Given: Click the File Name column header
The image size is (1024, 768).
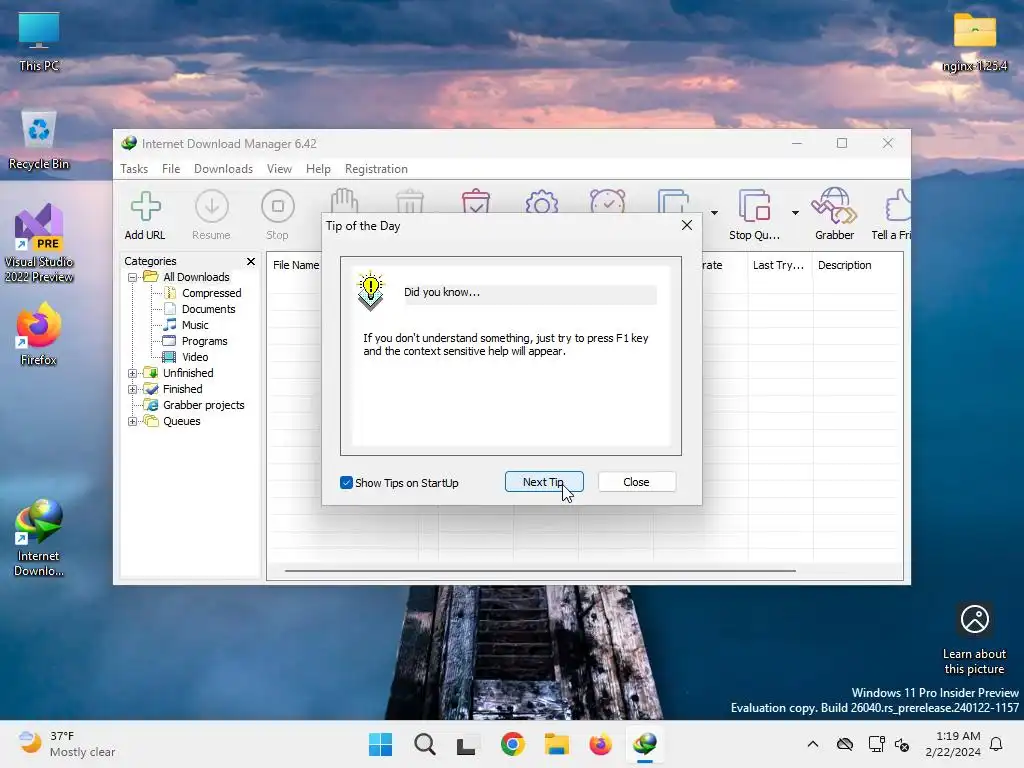Looking at the screenshot, I should [x=296, y=265].
